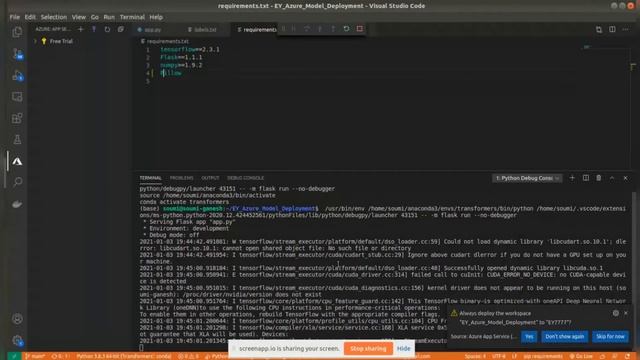The width and height of the screenshot is (640, 360).
Task: Open the Terminal menu
Action: pyautogui.click(x=132, y=17)
